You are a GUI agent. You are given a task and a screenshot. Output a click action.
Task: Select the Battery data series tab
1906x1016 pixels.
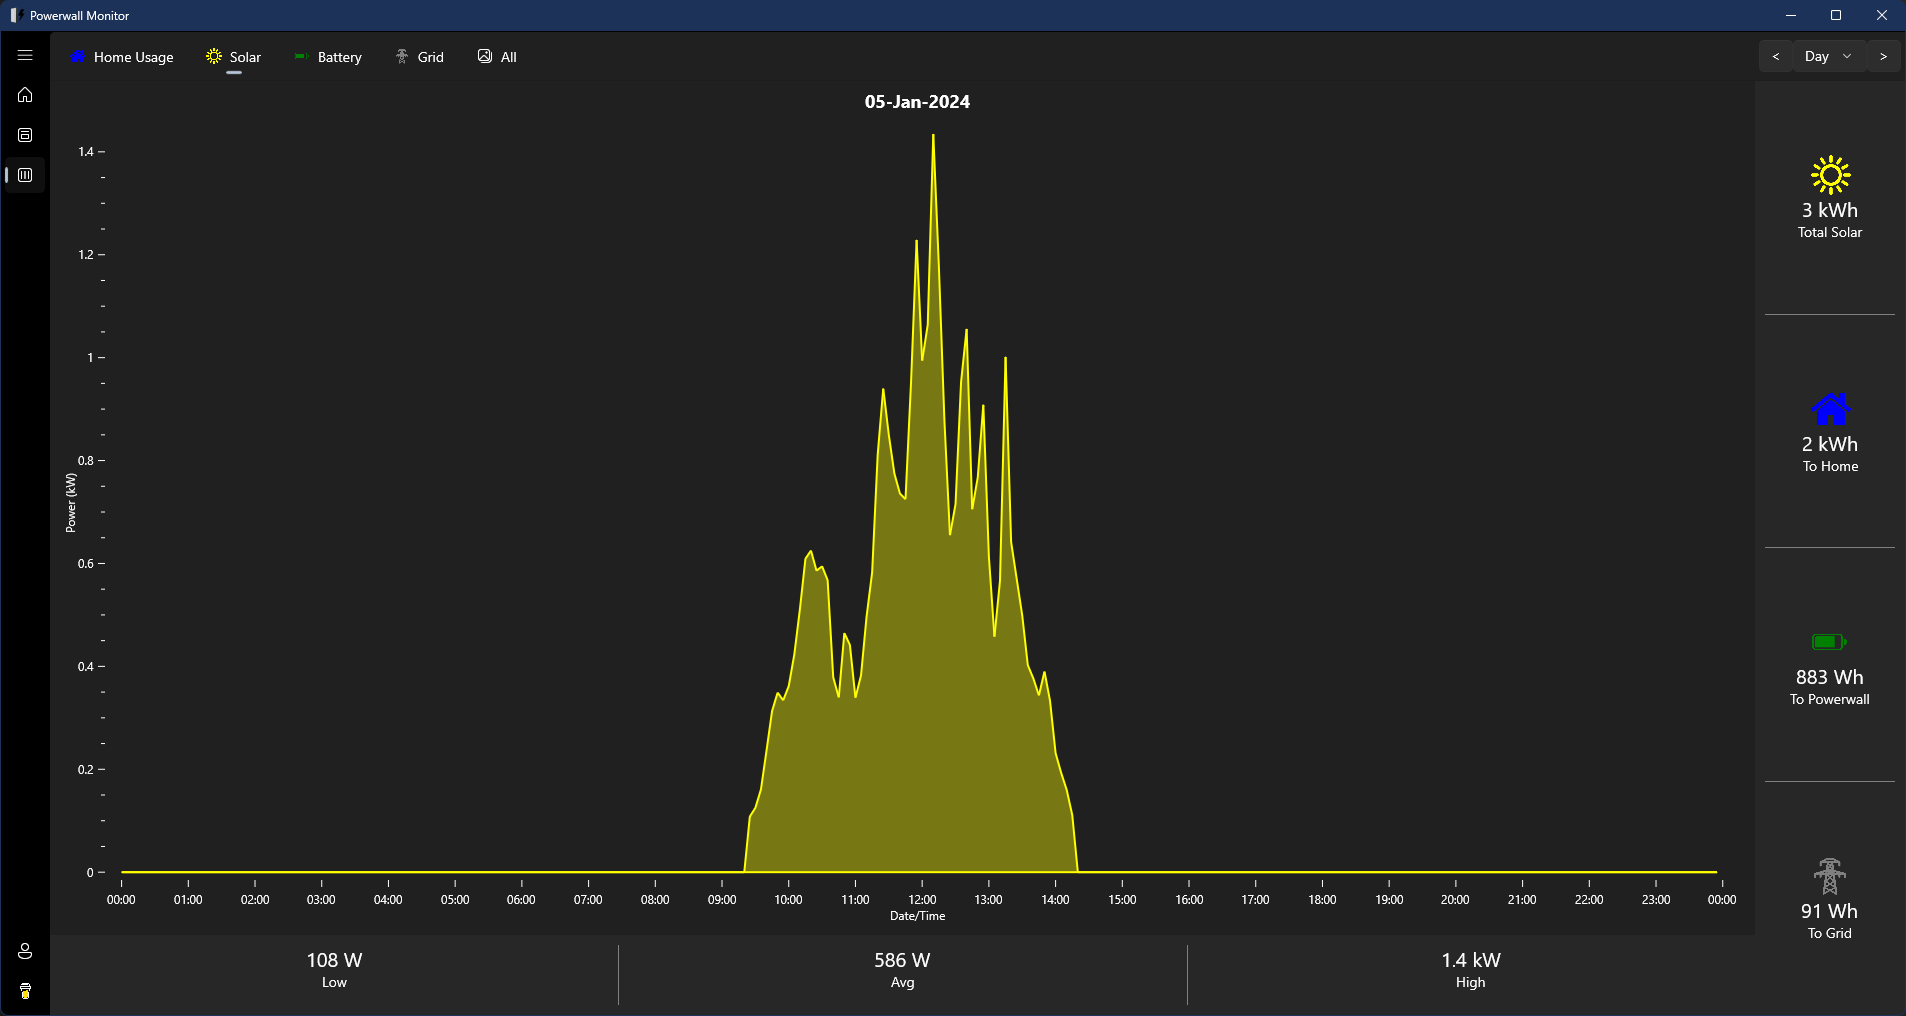(x=328, y=56)
